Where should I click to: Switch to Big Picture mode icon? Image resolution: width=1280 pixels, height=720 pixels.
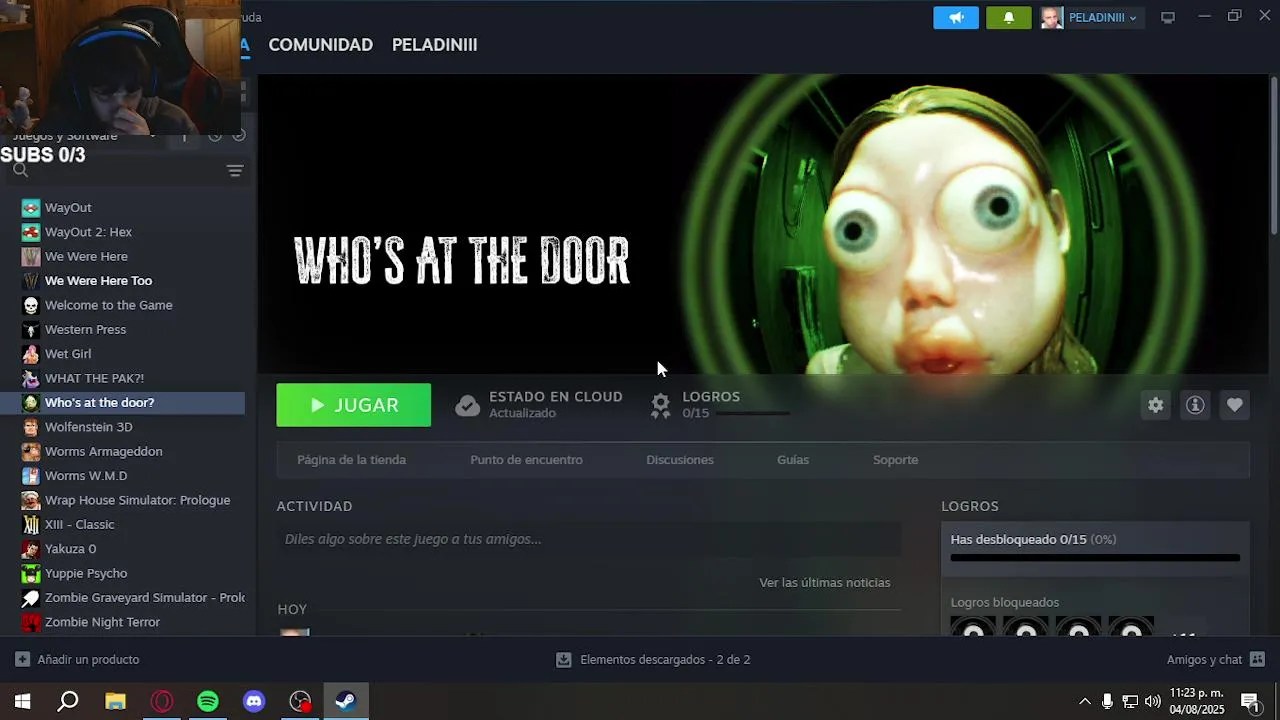pyautogui.click(x=1167, y=17)
